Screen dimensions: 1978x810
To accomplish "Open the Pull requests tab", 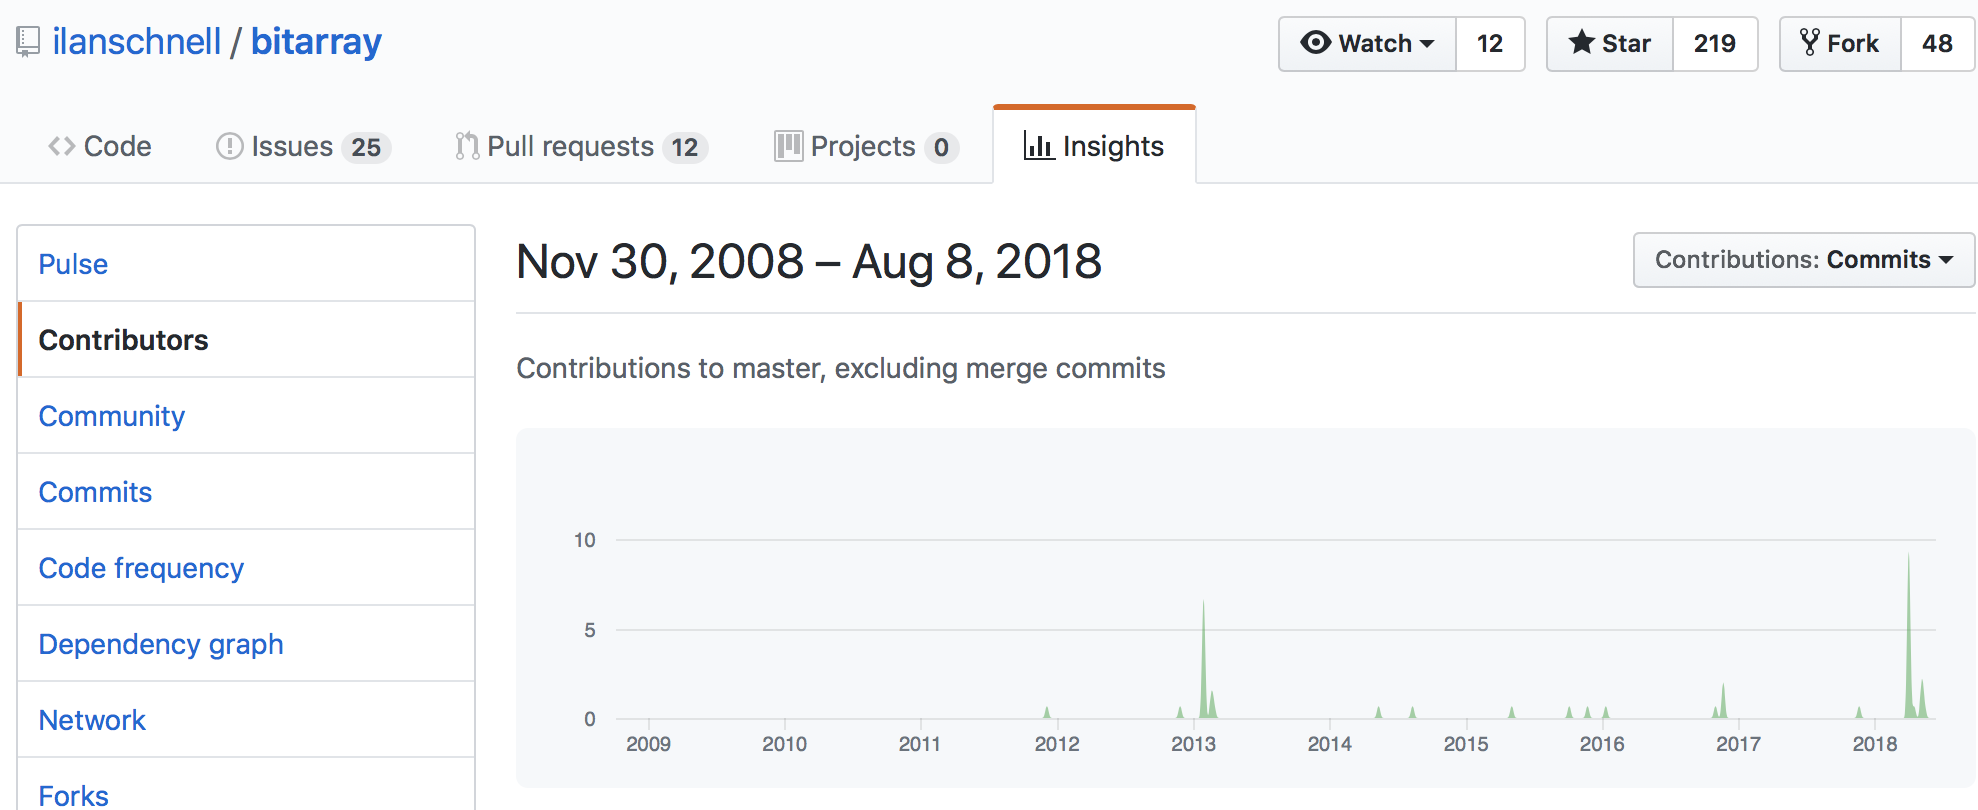I will 581,146.
